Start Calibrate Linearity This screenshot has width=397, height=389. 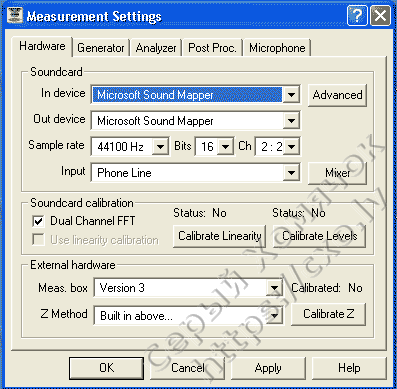click(220, 236)
